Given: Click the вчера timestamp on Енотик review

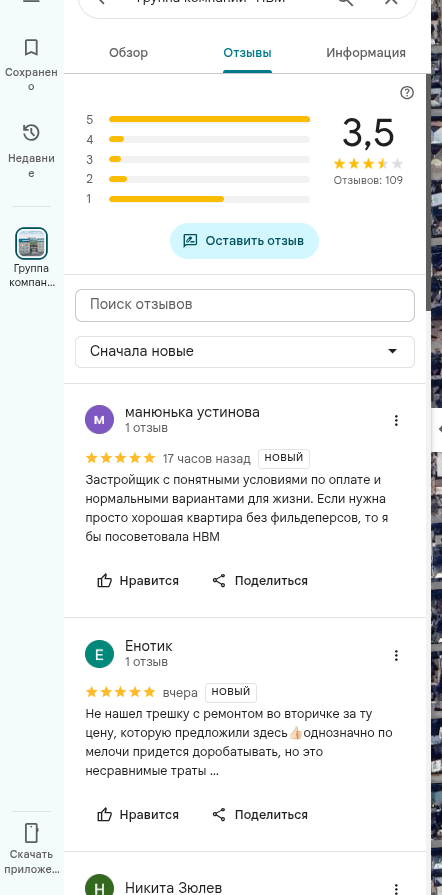Looking at the screenshot, I should click(x=180, y=693).
